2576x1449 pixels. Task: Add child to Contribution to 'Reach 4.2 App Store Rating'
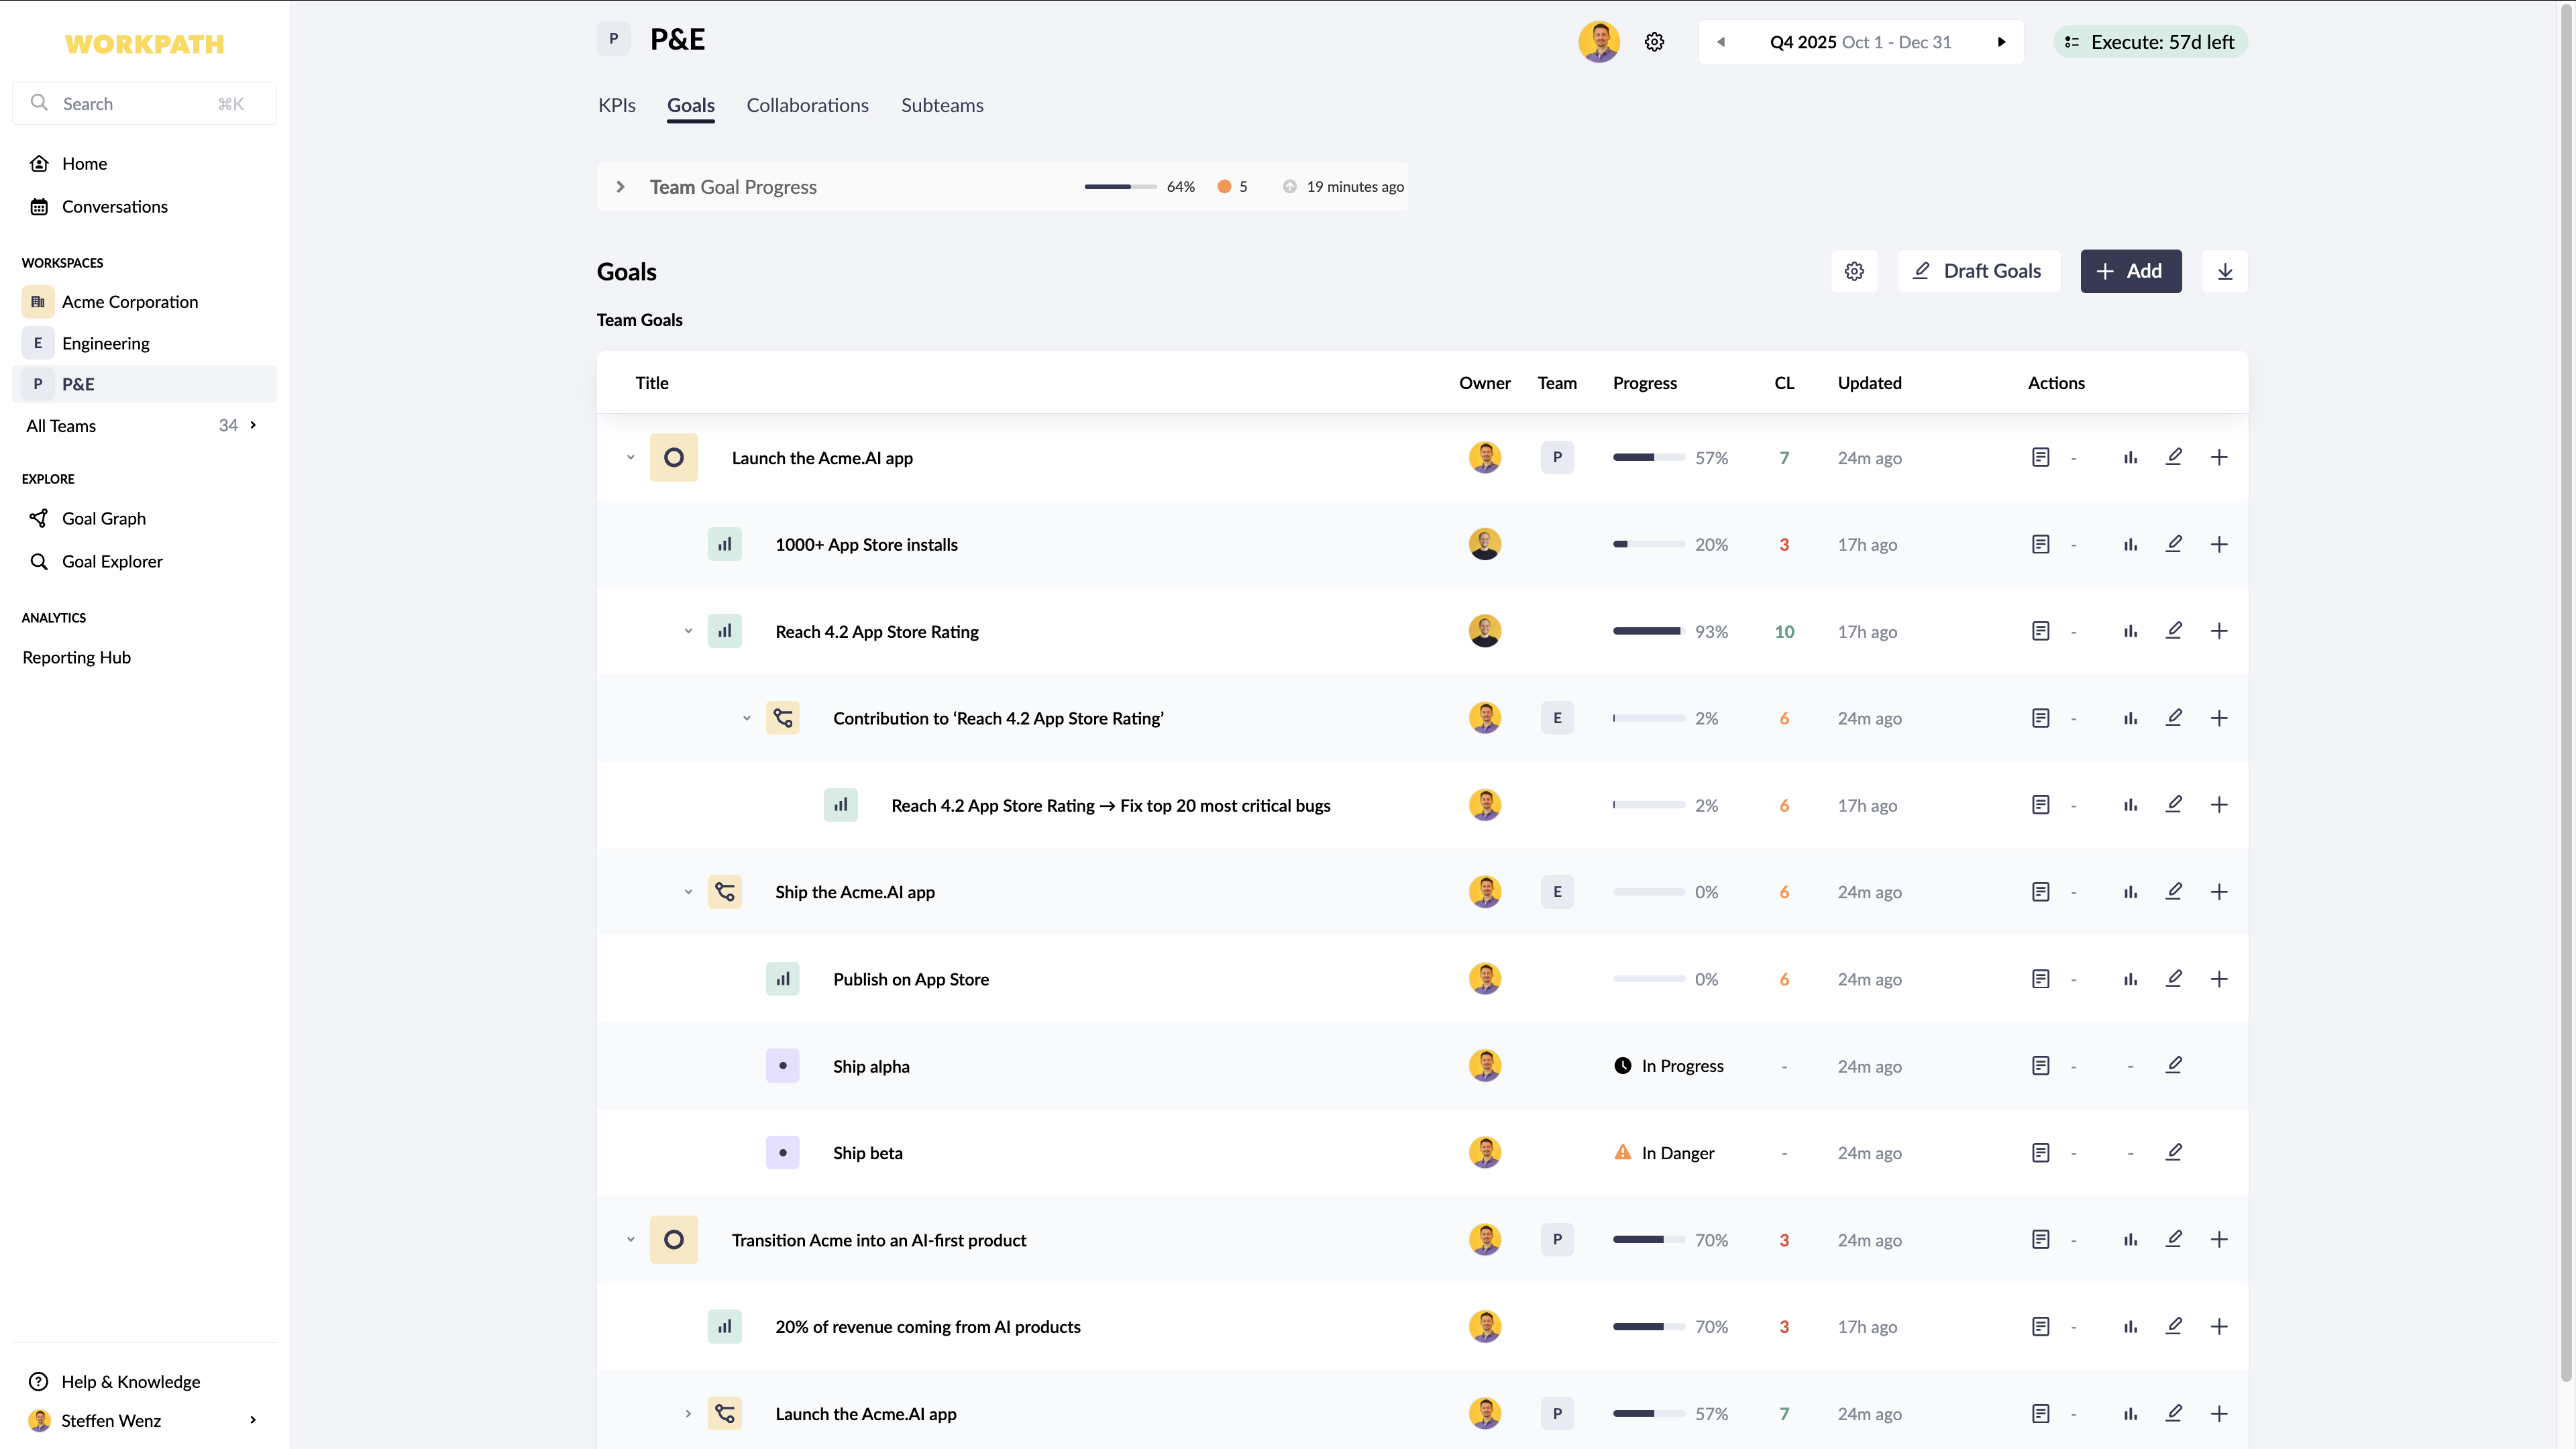tap(2219, 718)
